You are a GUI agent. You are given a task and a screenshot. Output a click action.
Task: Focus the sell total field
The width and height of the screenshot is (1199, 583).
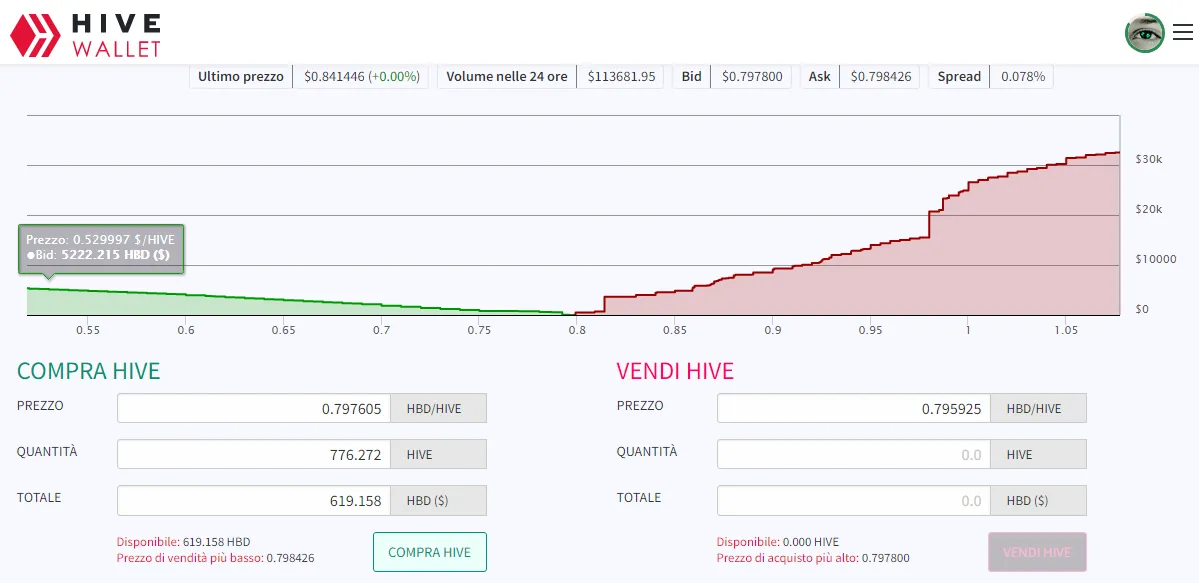pos(854,500)
